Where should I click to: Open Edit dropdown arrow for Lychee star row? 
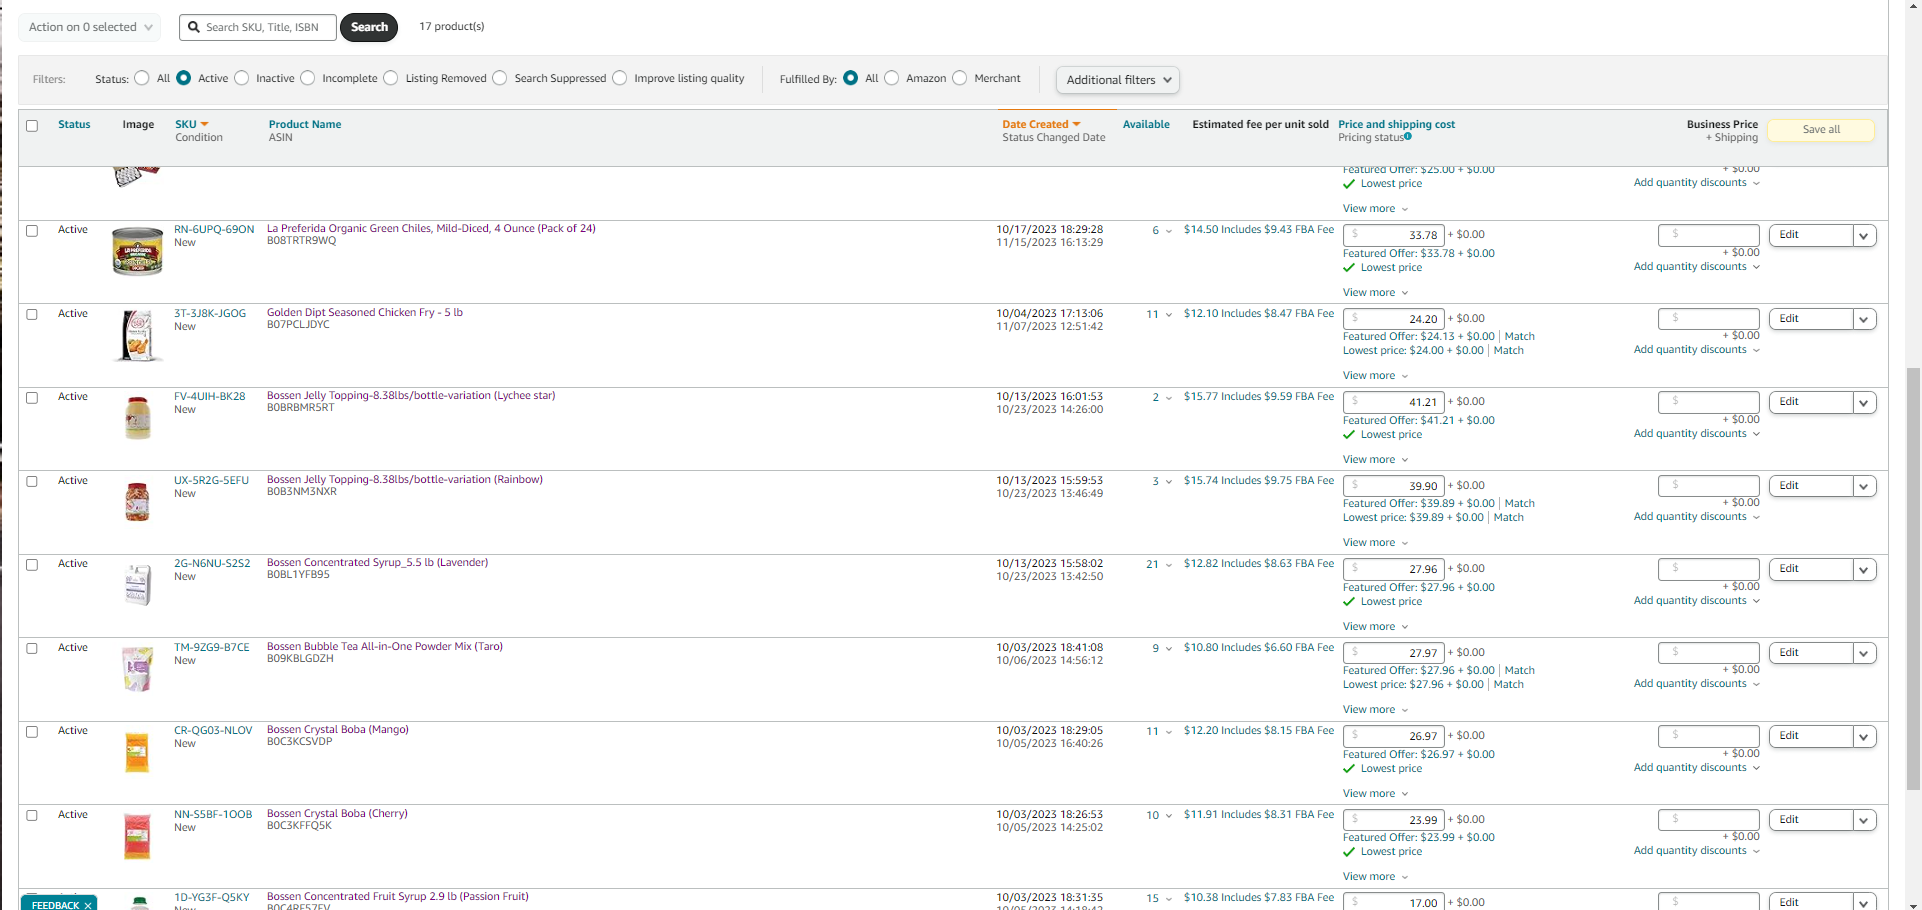(1864, 403)
